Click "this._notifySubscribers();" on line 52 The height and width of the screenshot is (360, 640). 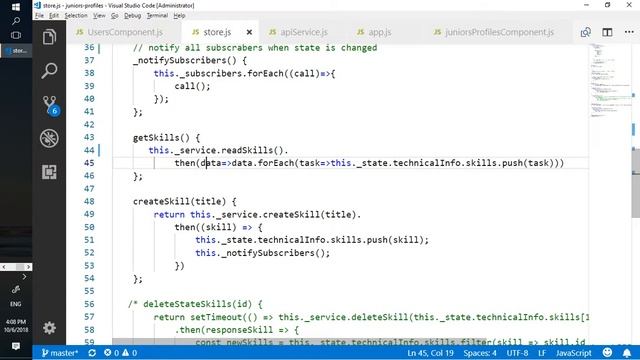click(262, 253)
